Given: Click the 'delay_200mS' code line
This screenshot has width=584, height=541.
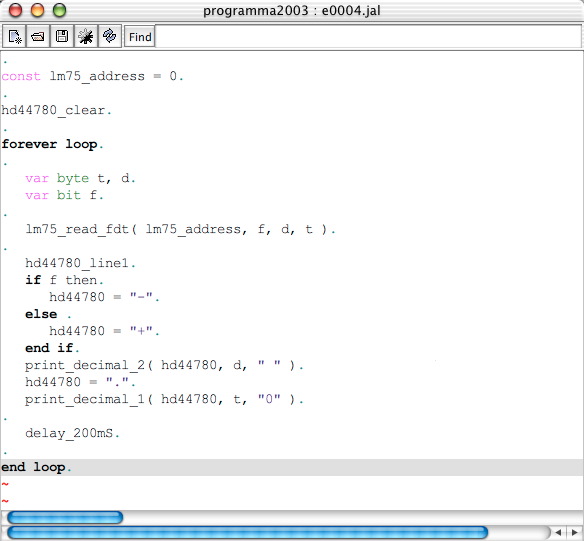Looking at the screenshot, I should tap(72, 433).
